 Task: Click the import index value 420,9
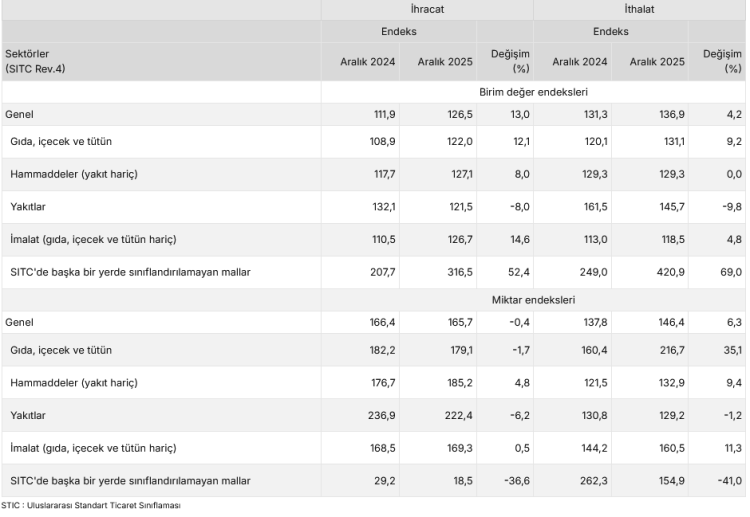click(669, 273)
